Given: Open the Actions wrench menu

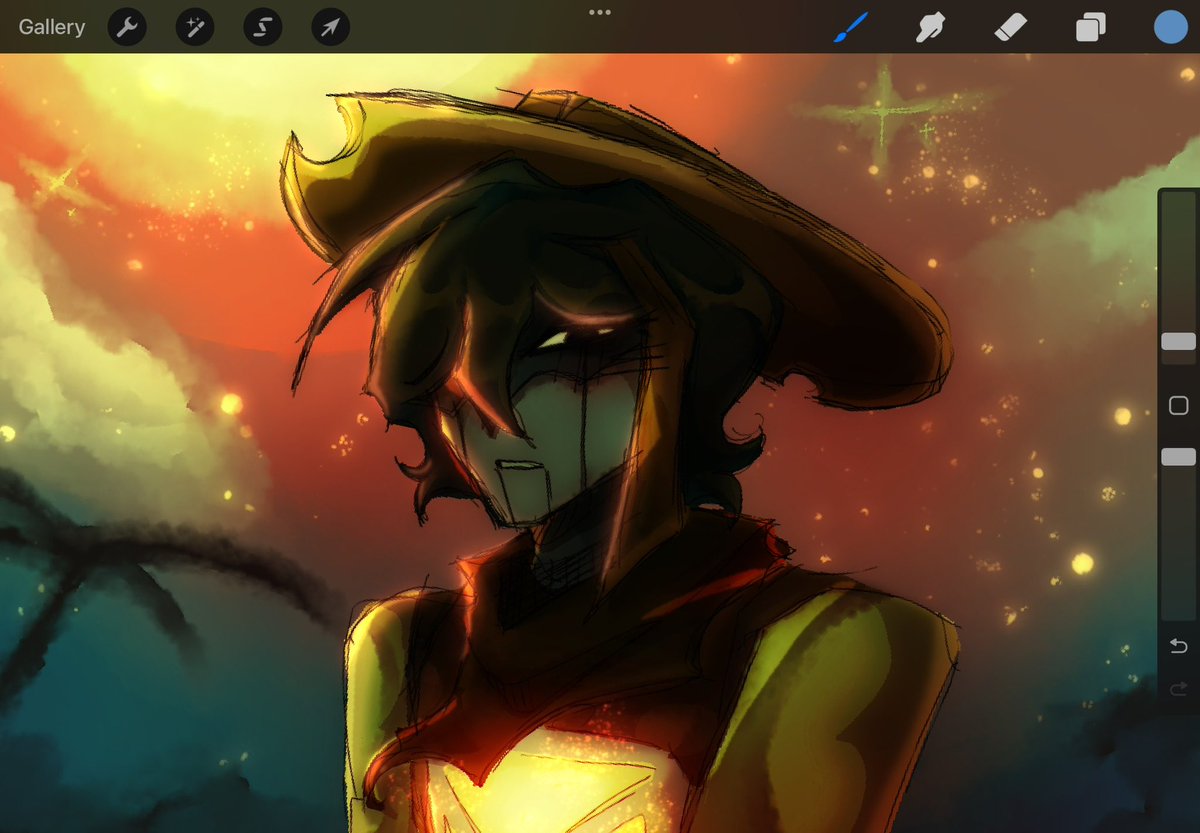Looking at the screenshot, I should (127, 27).
